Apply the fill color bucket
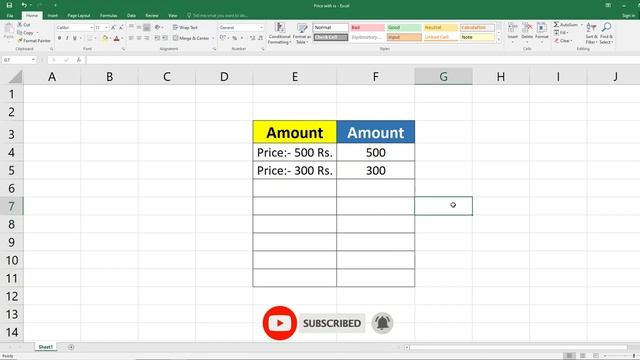The height and width of the screenshot is (360, 640). [104, 38]
